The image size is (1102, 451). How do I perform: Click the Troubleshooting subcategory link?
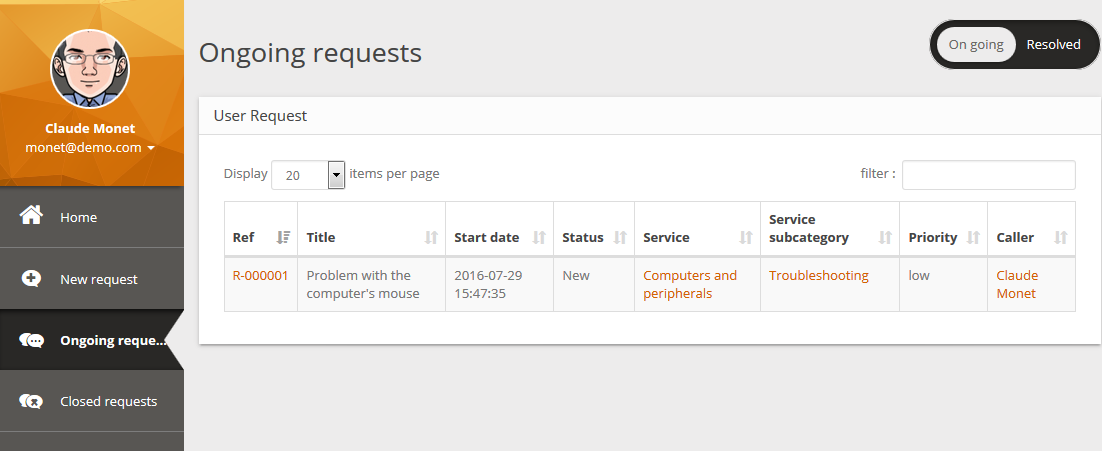coord(818,275)
